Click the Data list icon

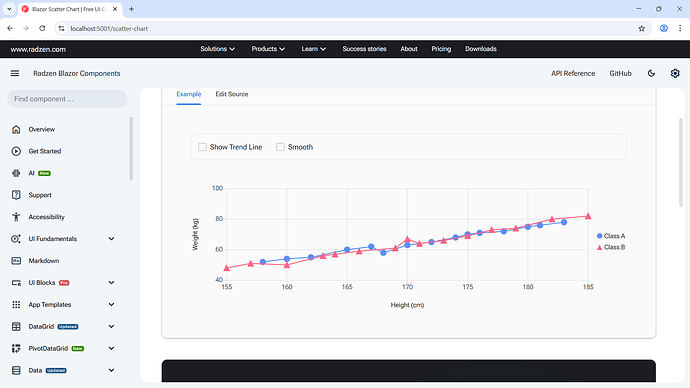tap(16, 370)
